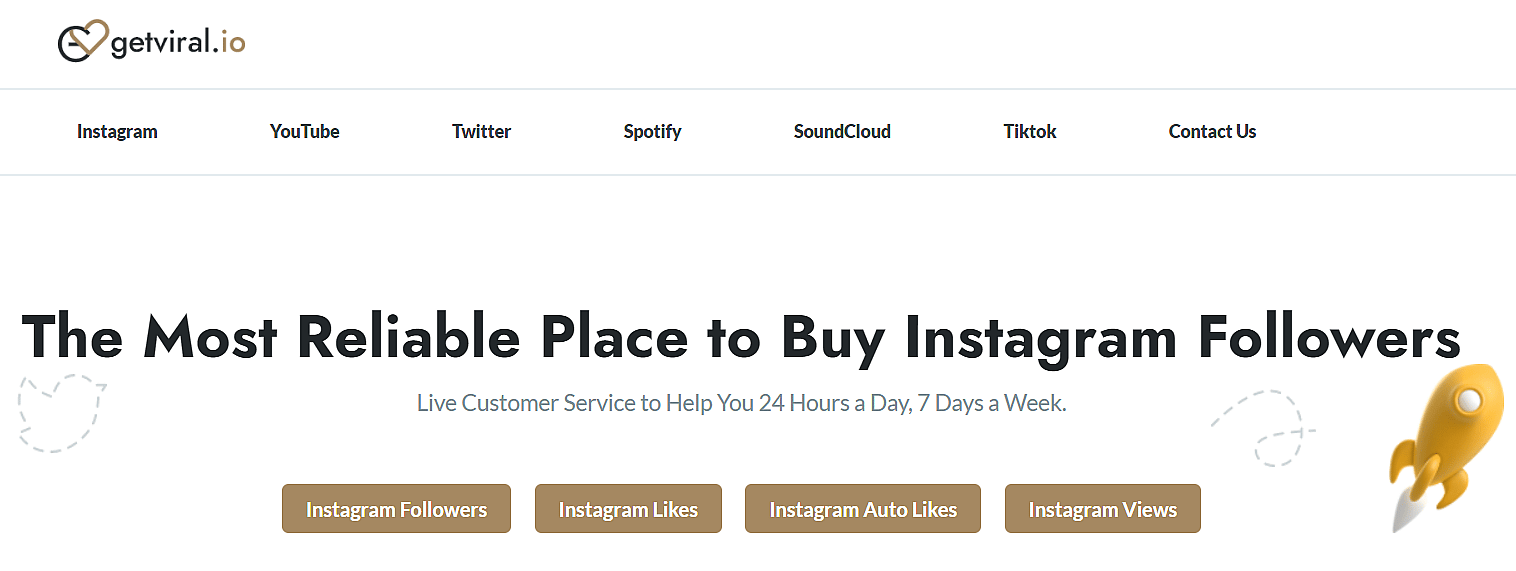Click the word "Followers" in the main headline

tap(1329, 337)
